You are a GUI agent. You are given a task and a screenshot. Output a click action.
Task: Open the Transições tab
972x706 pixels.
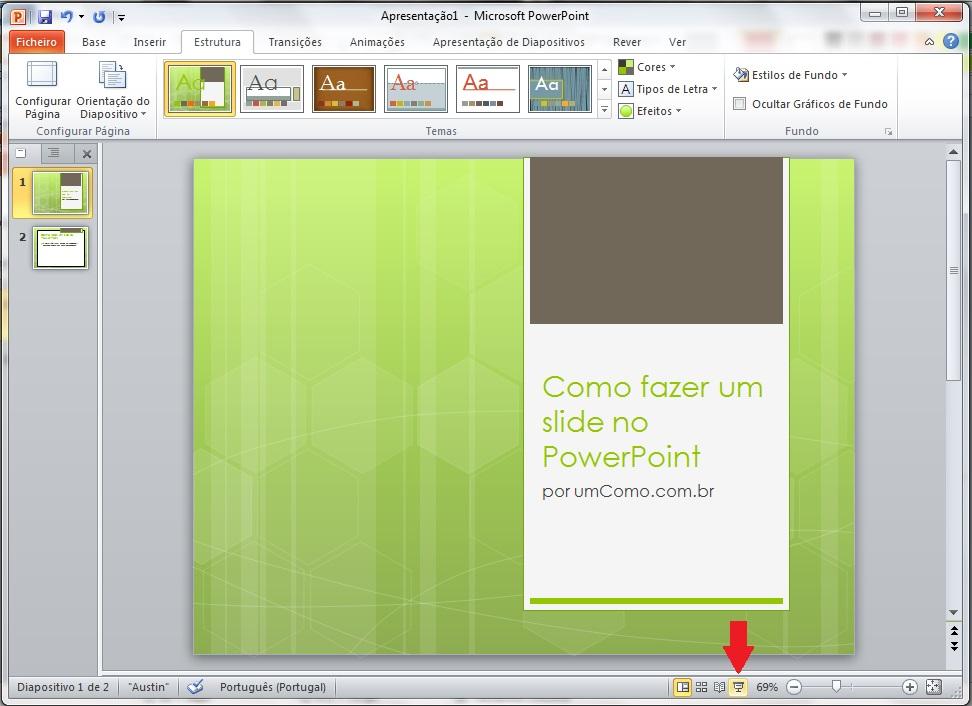pos(295,42)
